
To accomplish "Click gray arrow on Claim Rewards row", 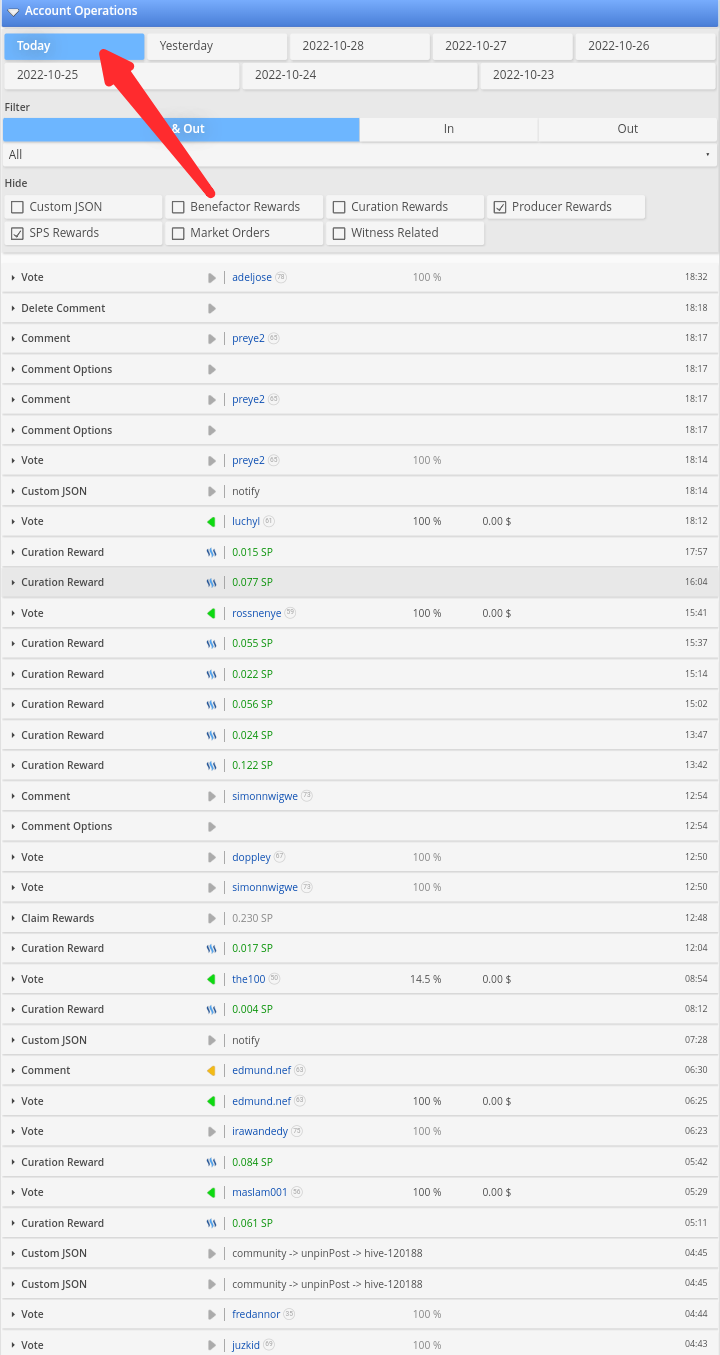I will (x=211, y=918).
